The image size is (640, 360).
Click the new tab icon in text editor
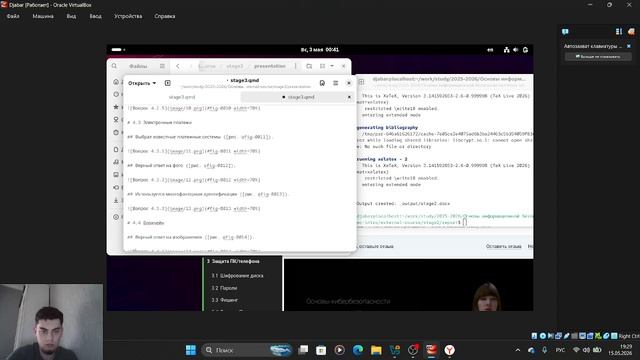tap(167, 83)
